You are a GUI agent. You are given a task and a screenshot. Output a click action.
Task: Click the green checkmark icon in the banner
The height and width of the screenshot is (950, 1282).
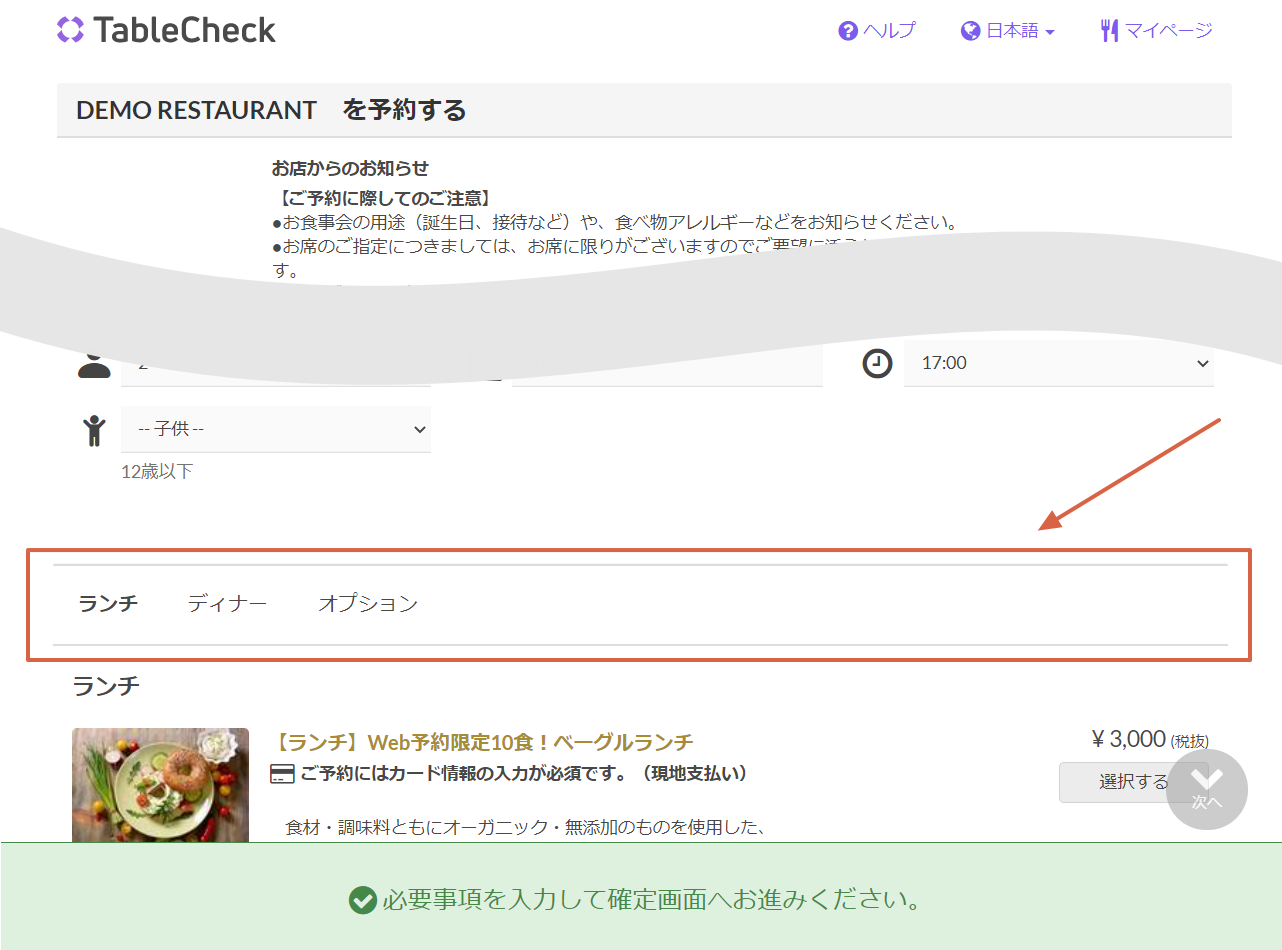point(362,900)
